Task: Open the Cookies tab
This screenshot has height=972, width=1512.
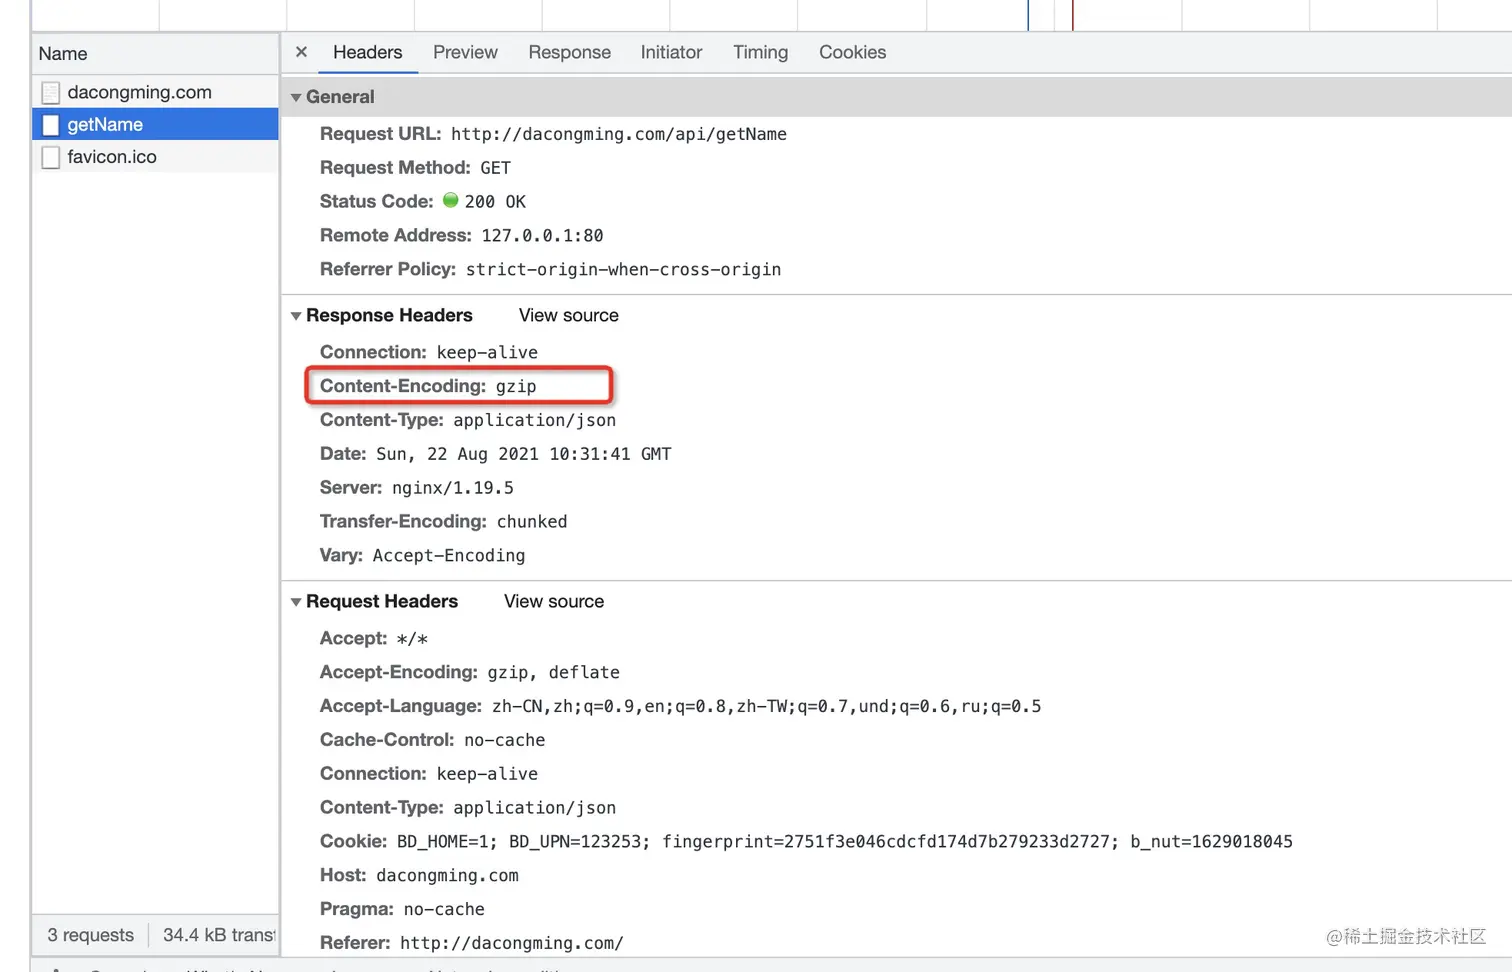Action: (x=853, y=52)
